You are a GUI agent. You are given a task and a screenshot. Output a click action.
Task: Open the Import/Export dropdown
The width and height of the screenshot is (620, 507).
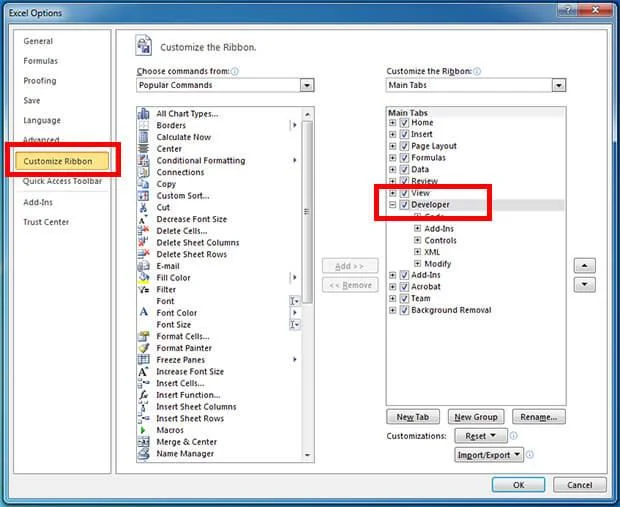coord(489,455)
